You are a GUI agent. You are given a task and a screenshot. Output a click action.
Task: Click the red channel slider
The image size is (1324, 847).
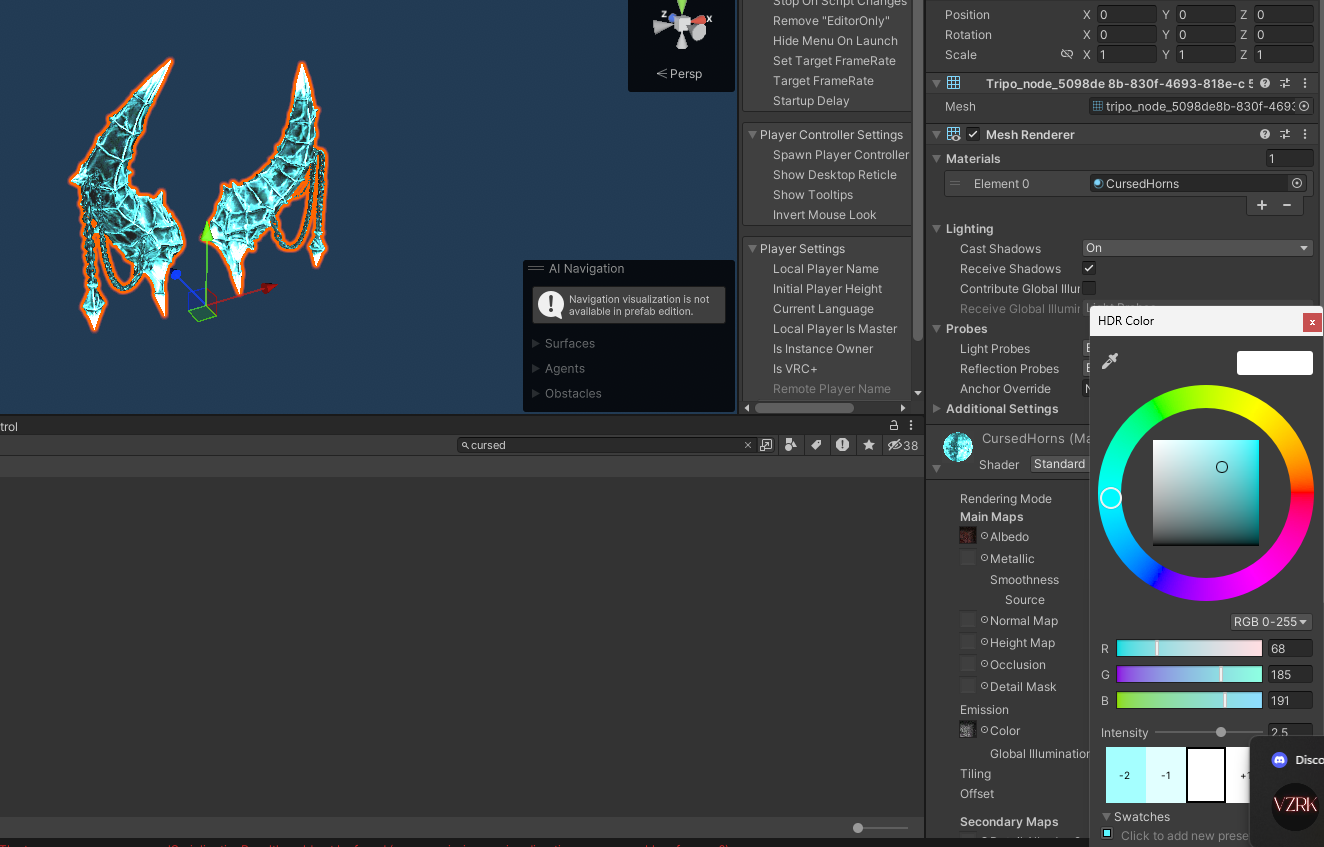coord(1189,648)
